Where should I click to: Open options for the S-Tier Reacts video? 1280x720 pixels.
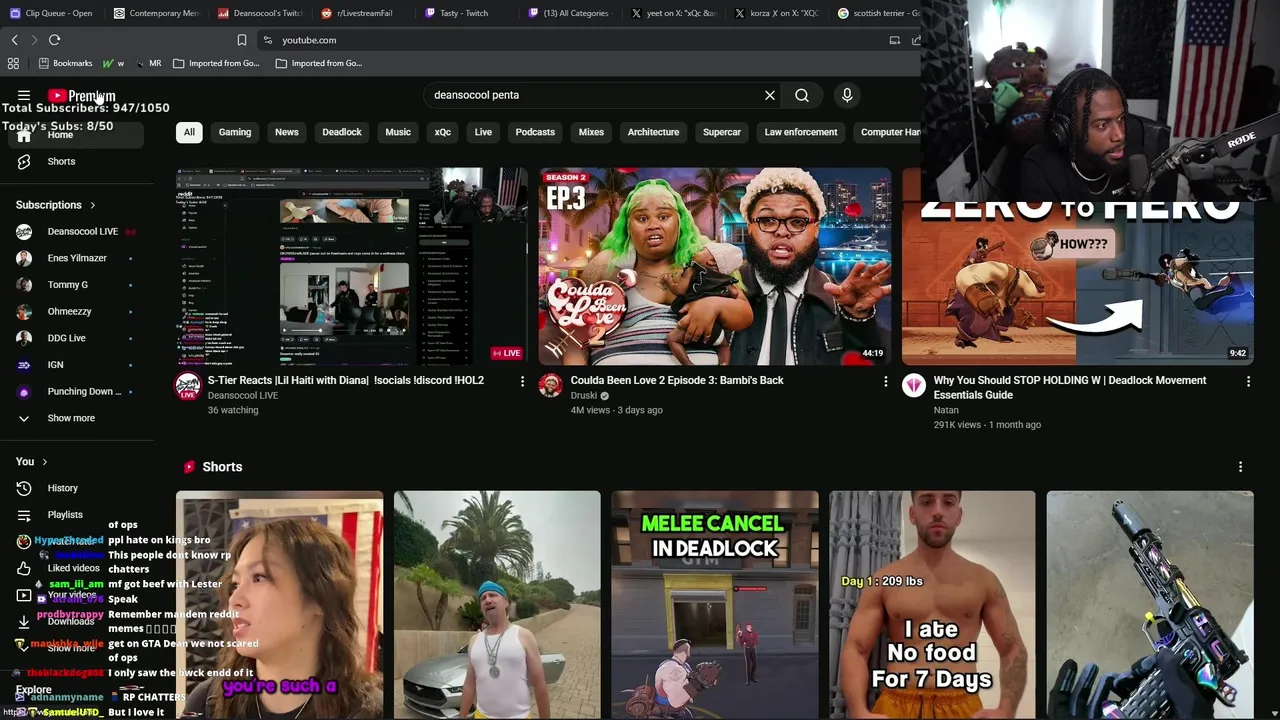click(522, 381)
